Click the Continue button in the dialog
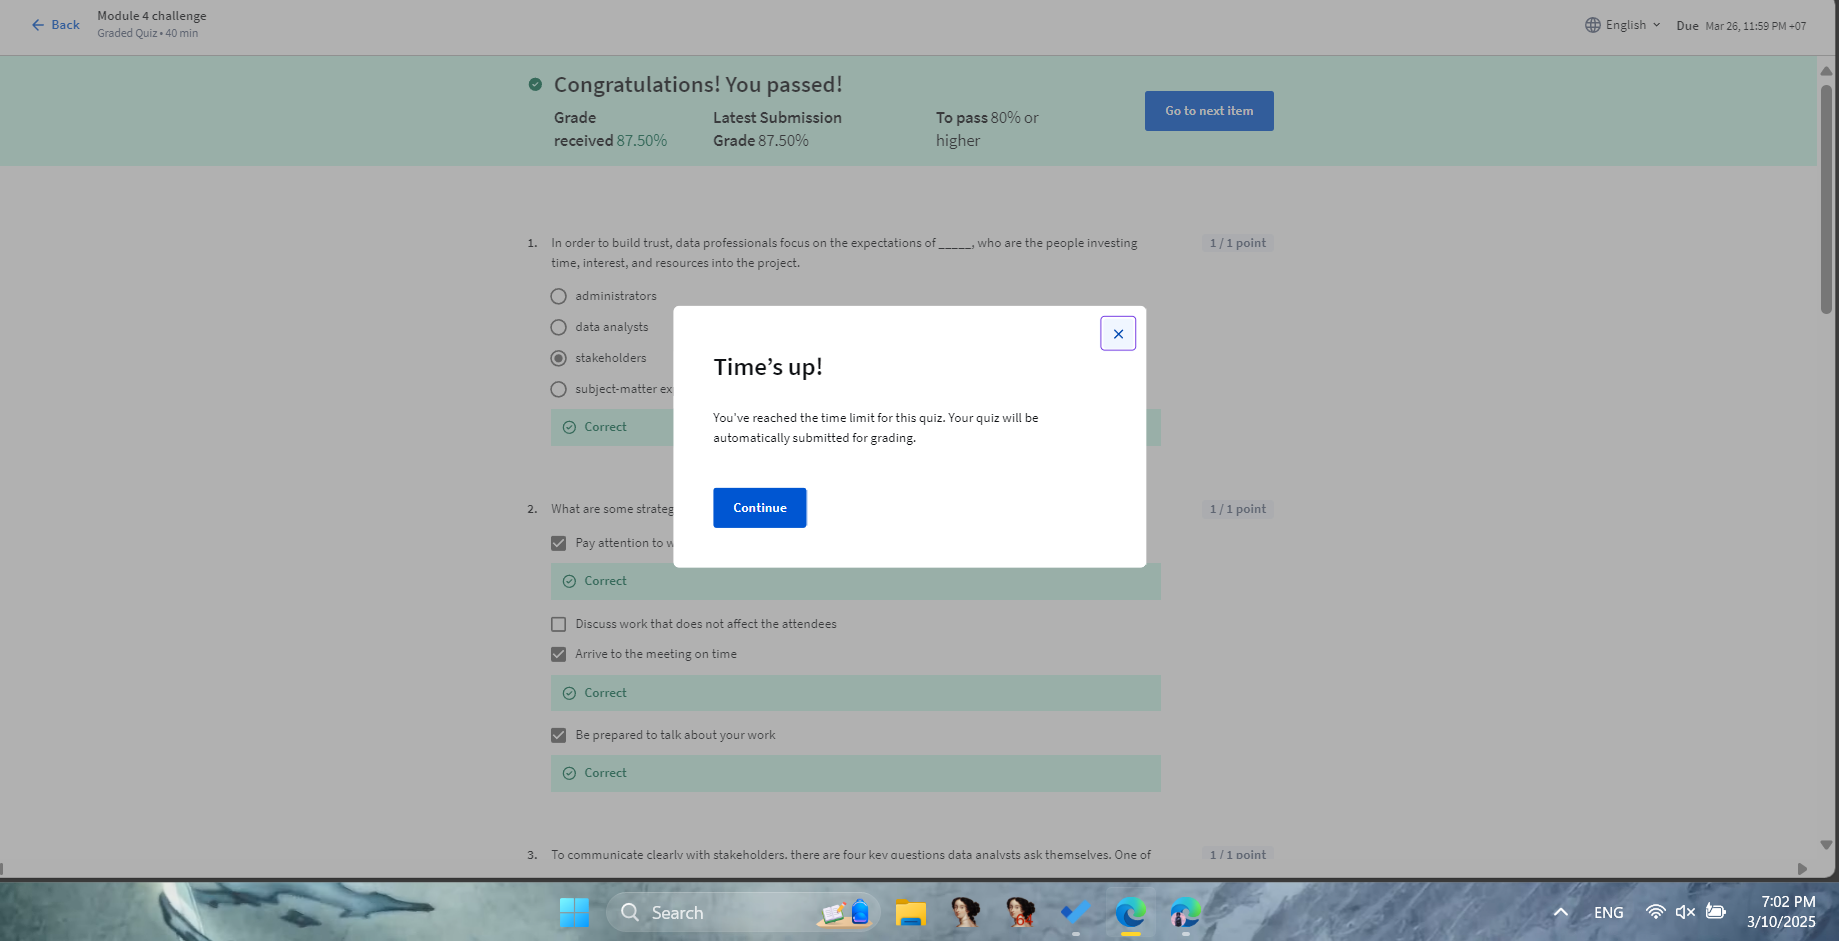 (759, 508)
